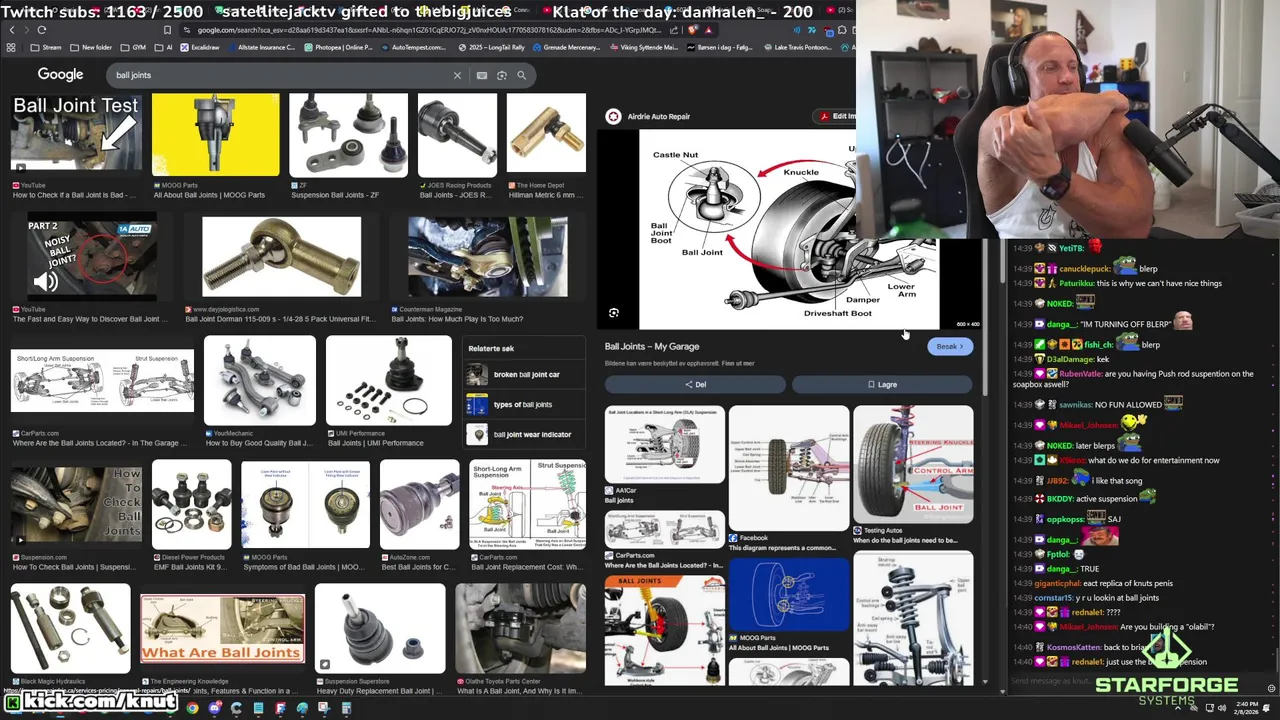Open the What Are Ball Joints thumbnail
Viewport: 1280px width, 720px height.
(223, 629)
